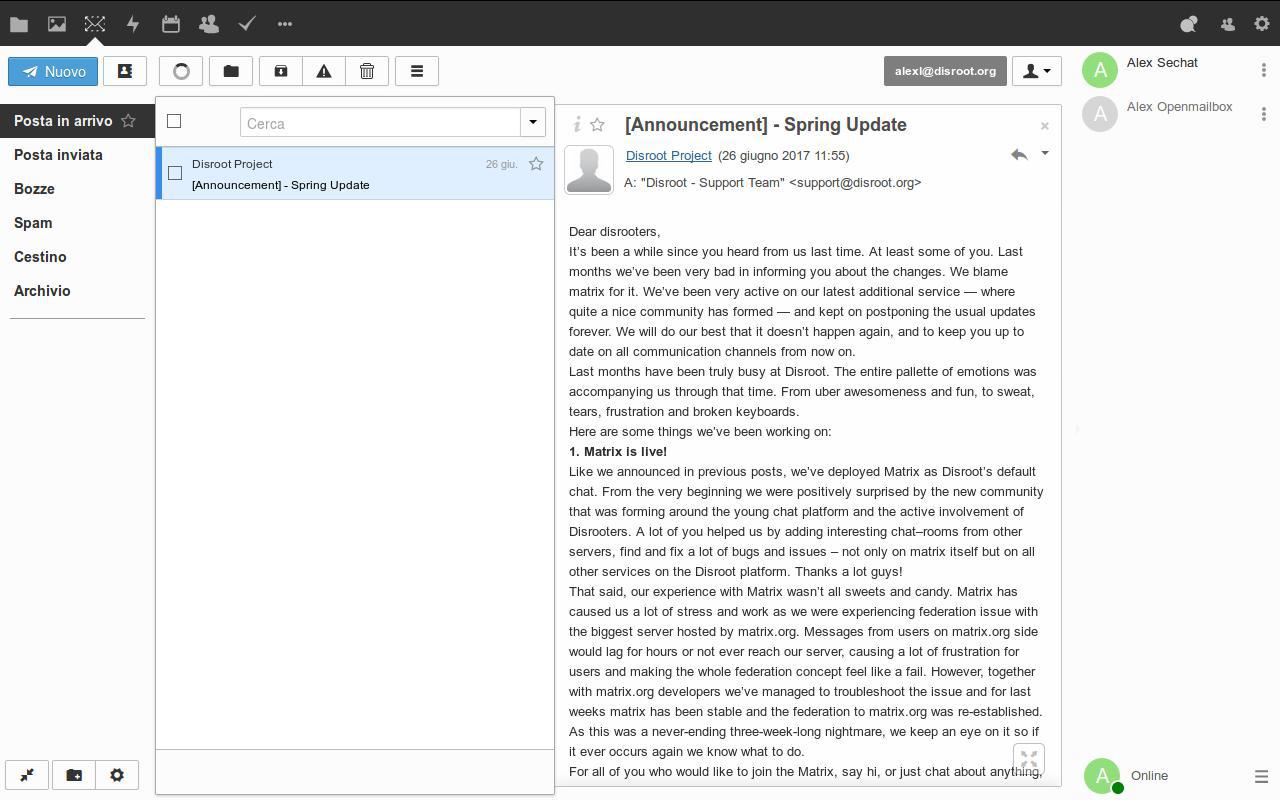
Task: Collapse the folder sidebar with arrows icon
Action: (x=27, y=775)
